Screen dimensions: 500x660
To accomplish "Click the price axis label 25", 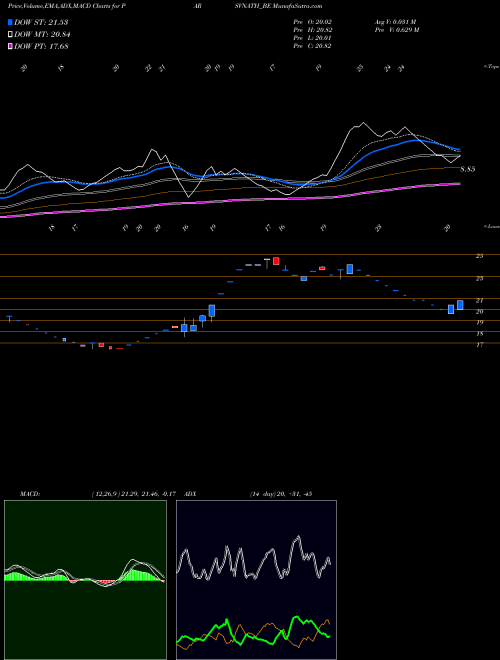I will pyautogui.click(x=479, y=256).
